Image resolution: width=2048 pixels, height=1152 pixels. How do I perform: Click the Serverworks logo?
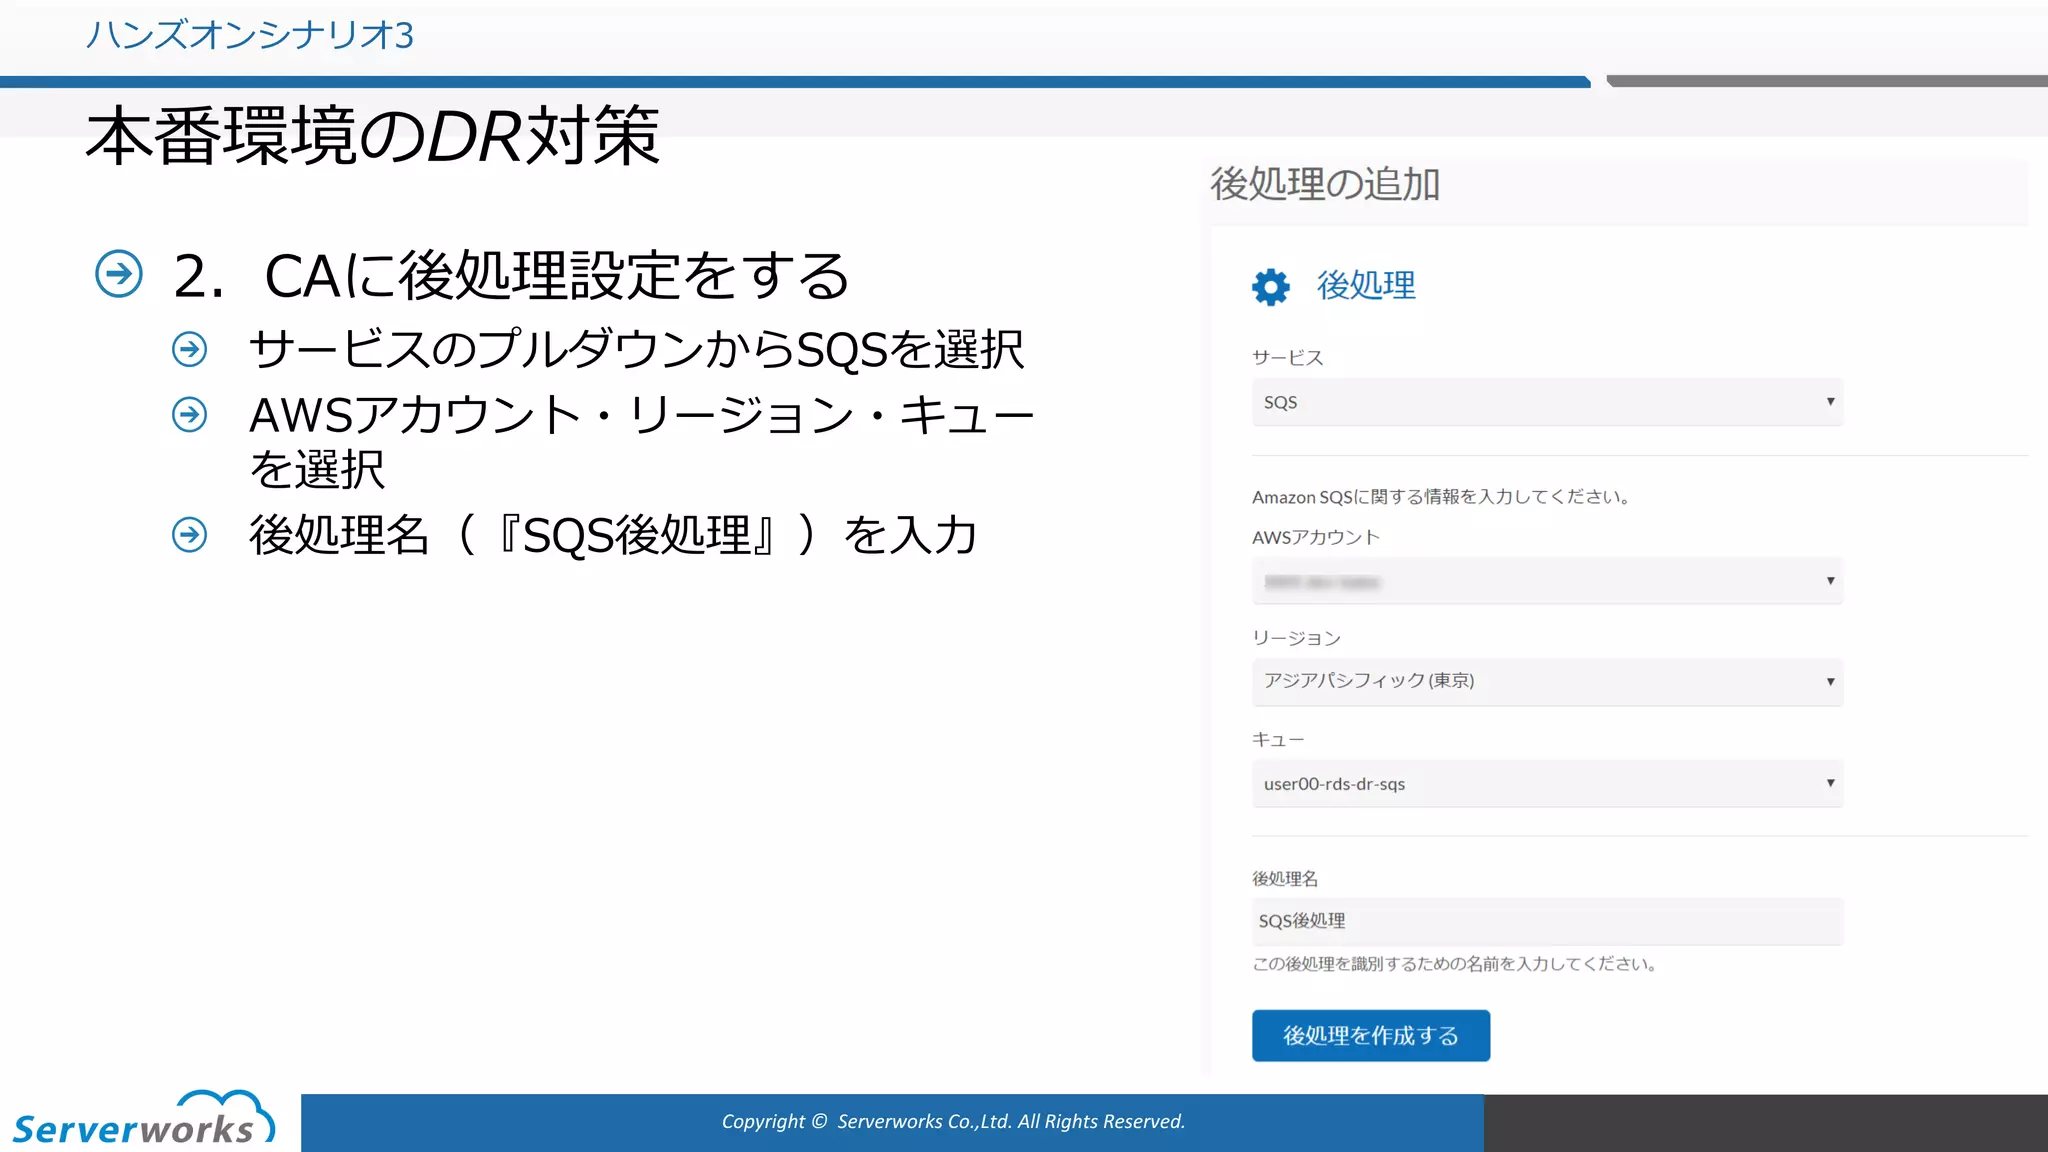coord(143,1118)
